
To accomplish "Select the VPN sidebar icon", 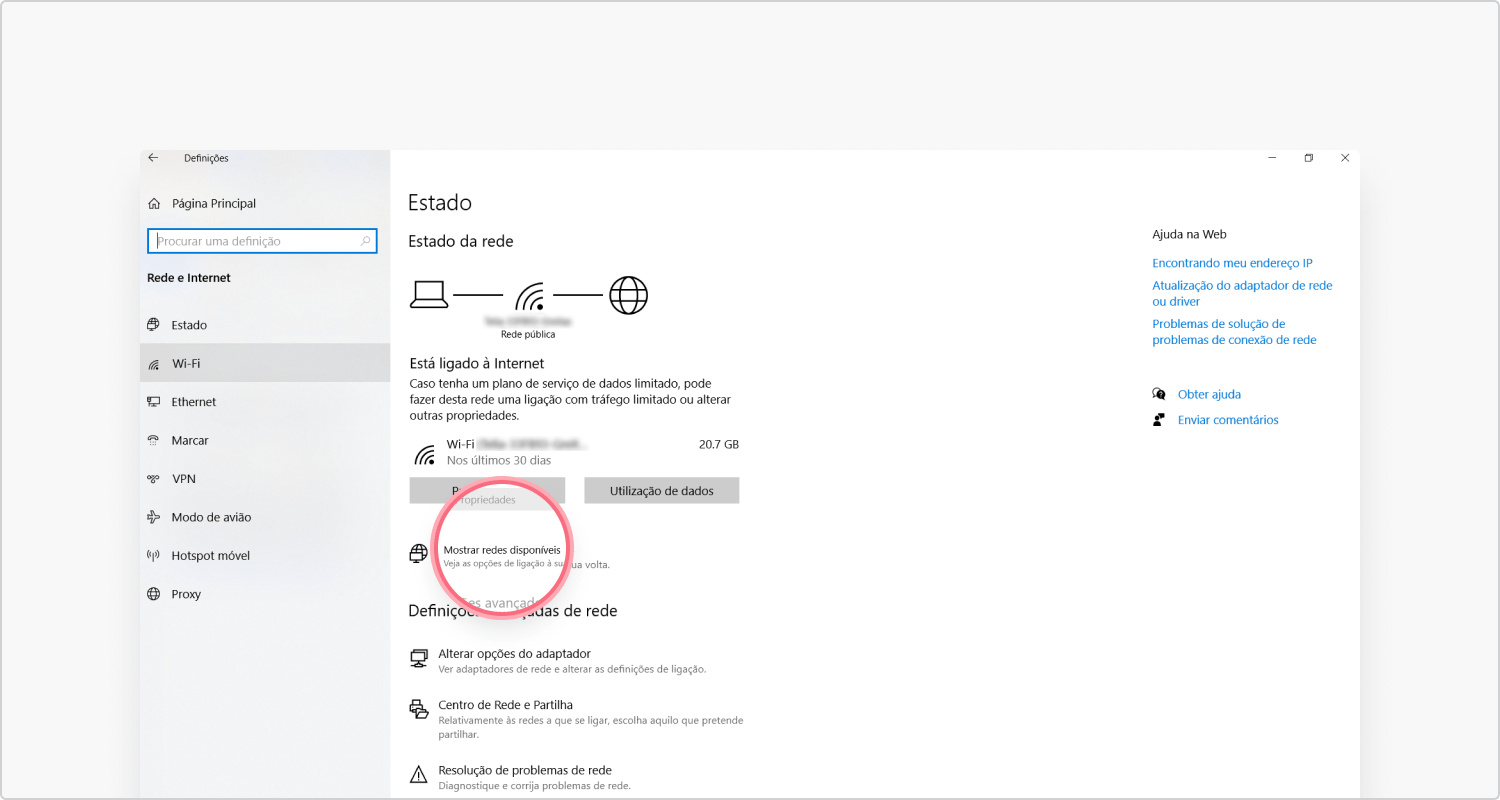I will (153, 479).
